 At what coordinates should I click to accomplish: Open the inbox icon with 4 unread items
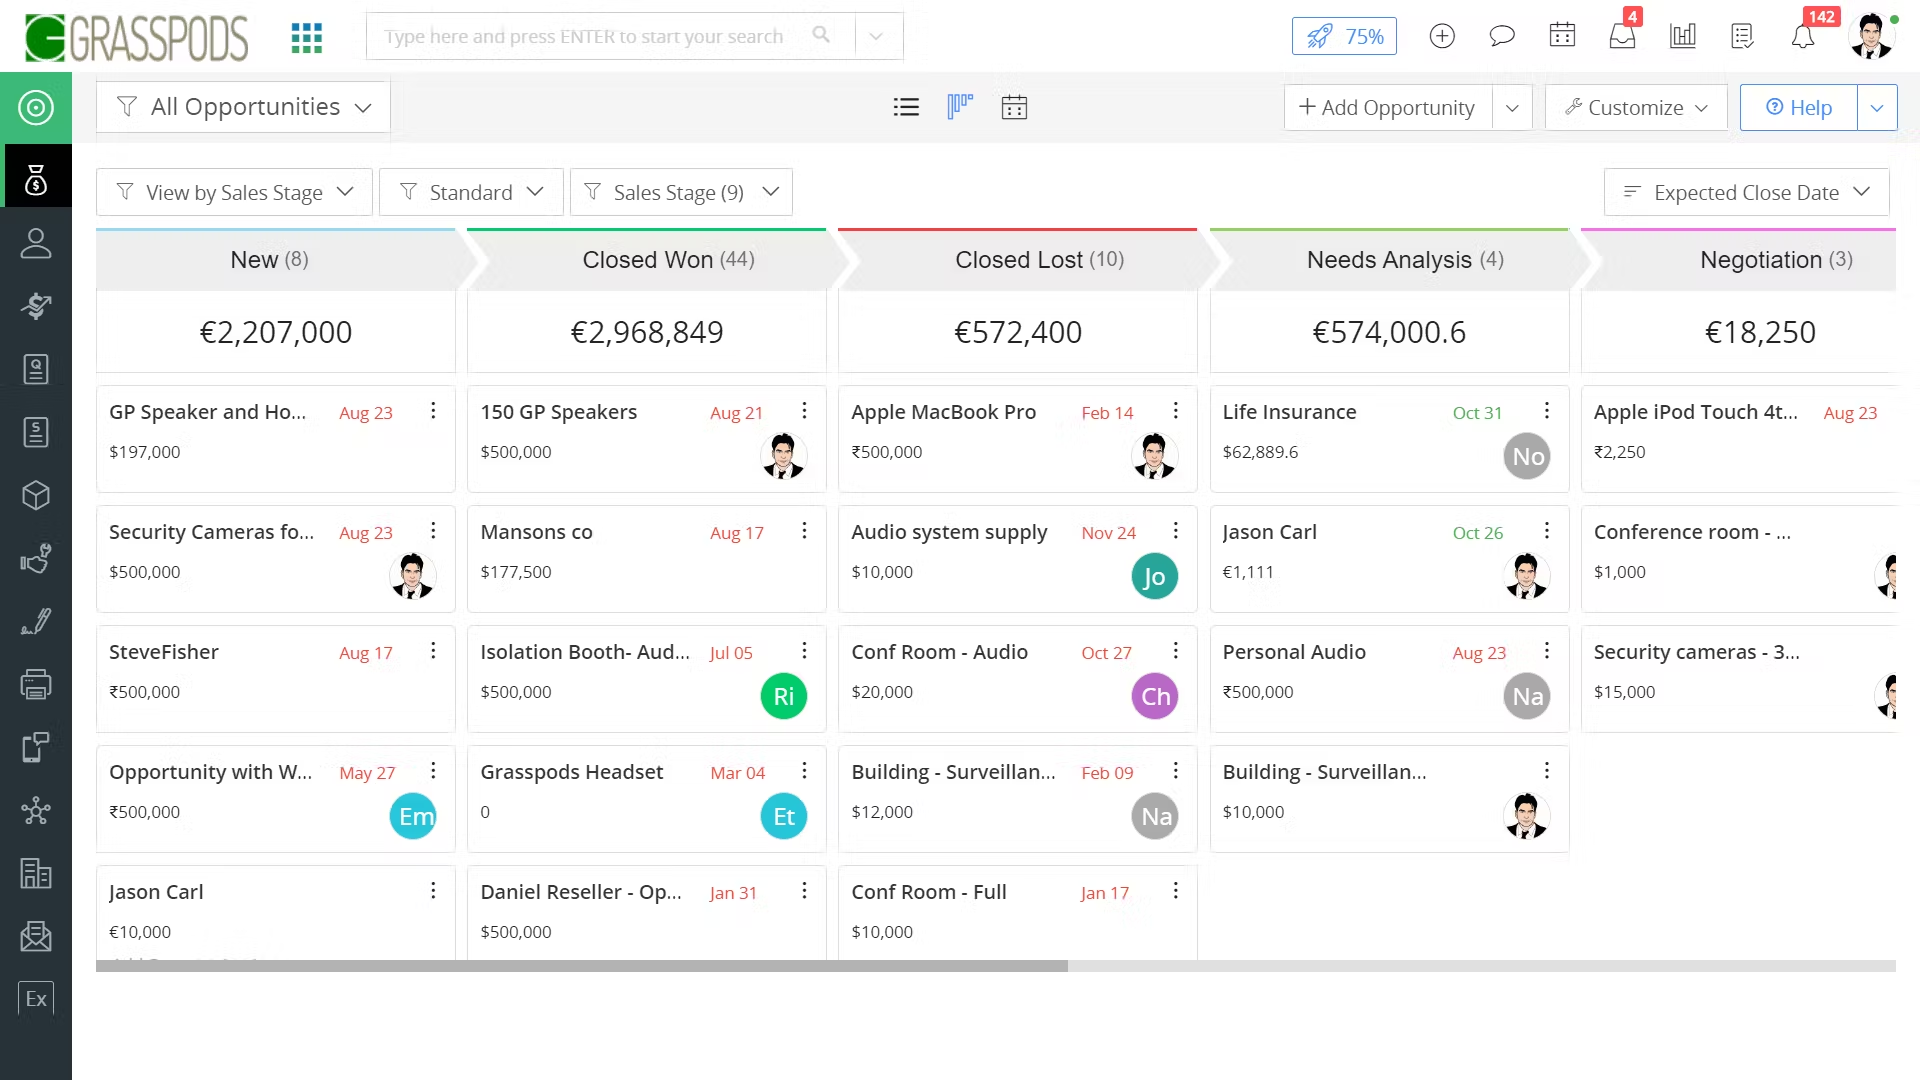[1622, 36]
